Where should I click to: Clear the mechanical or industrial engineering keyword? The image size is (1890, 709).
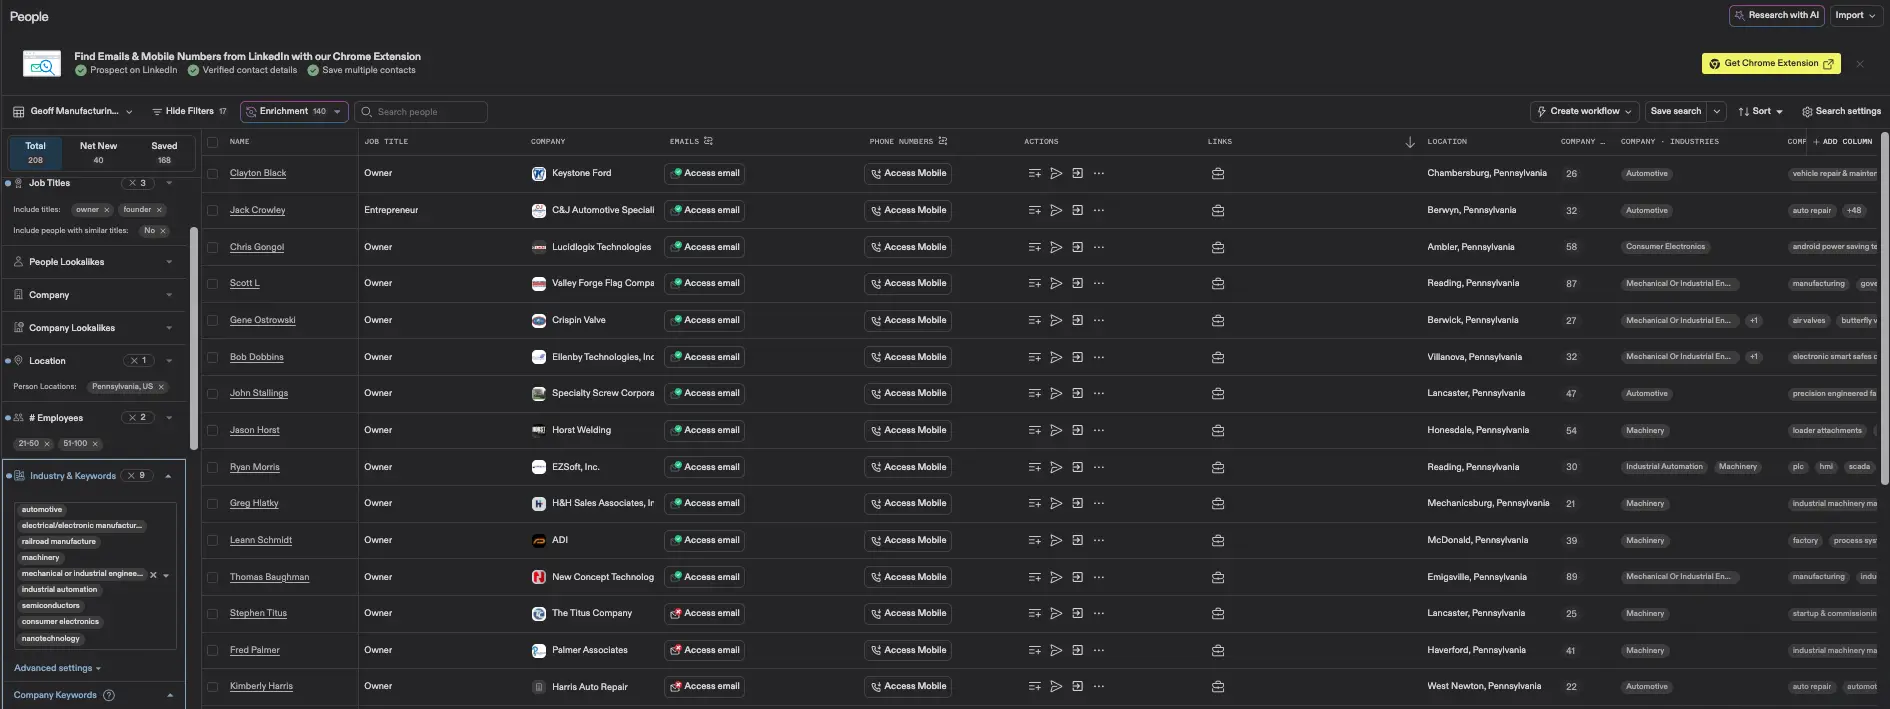click(x=153, y=575)
